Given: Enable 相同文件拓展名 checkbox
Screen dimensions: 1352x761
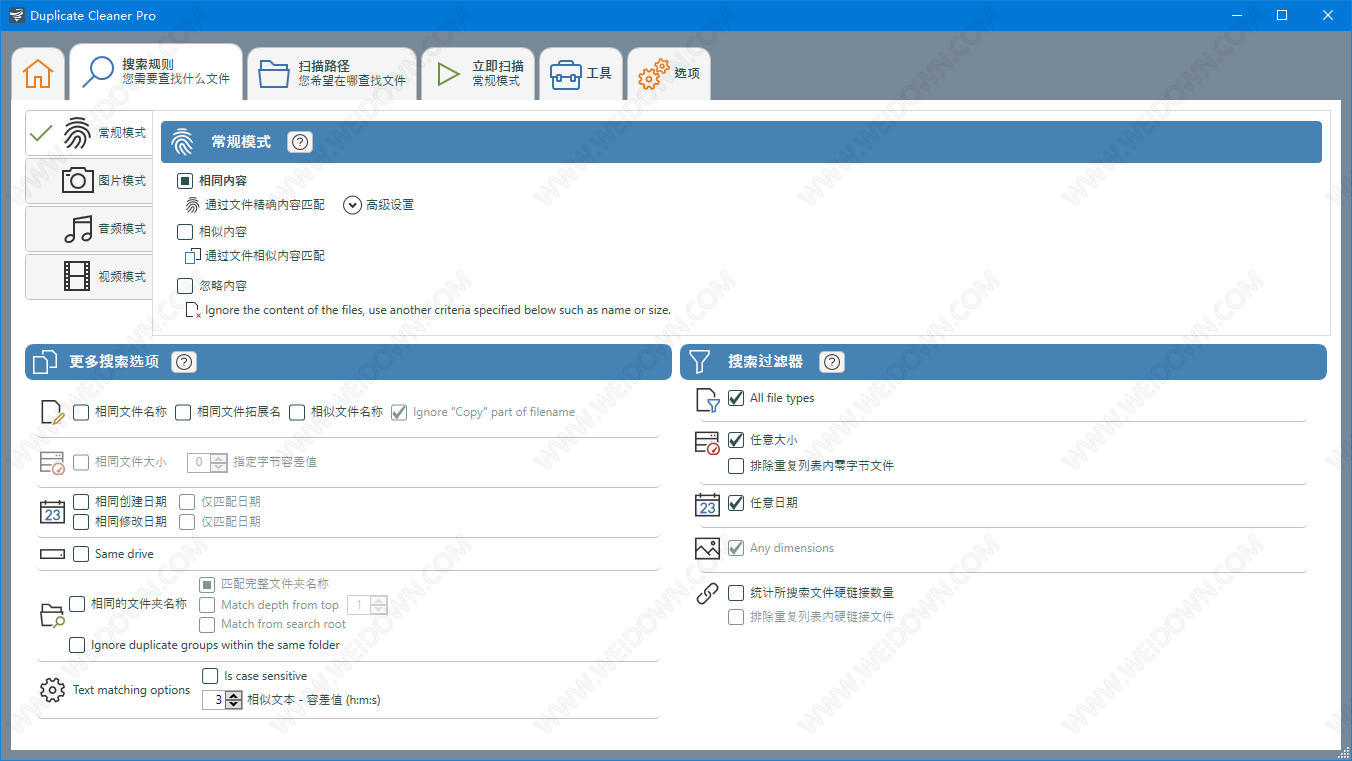Looking at the screenshot, I should [x=183, y=412].
